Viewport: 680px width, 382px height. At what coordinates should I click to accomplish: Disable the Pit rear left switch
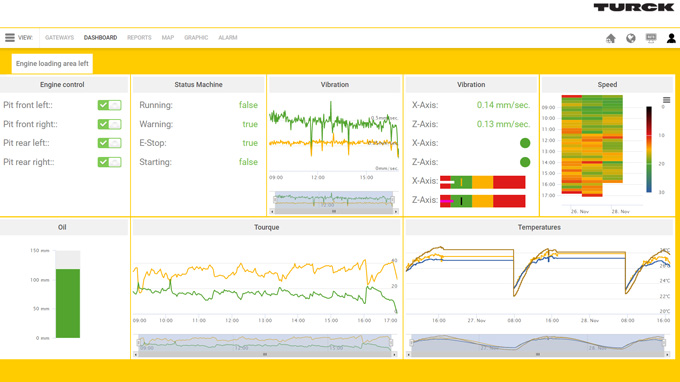[109, 143]
